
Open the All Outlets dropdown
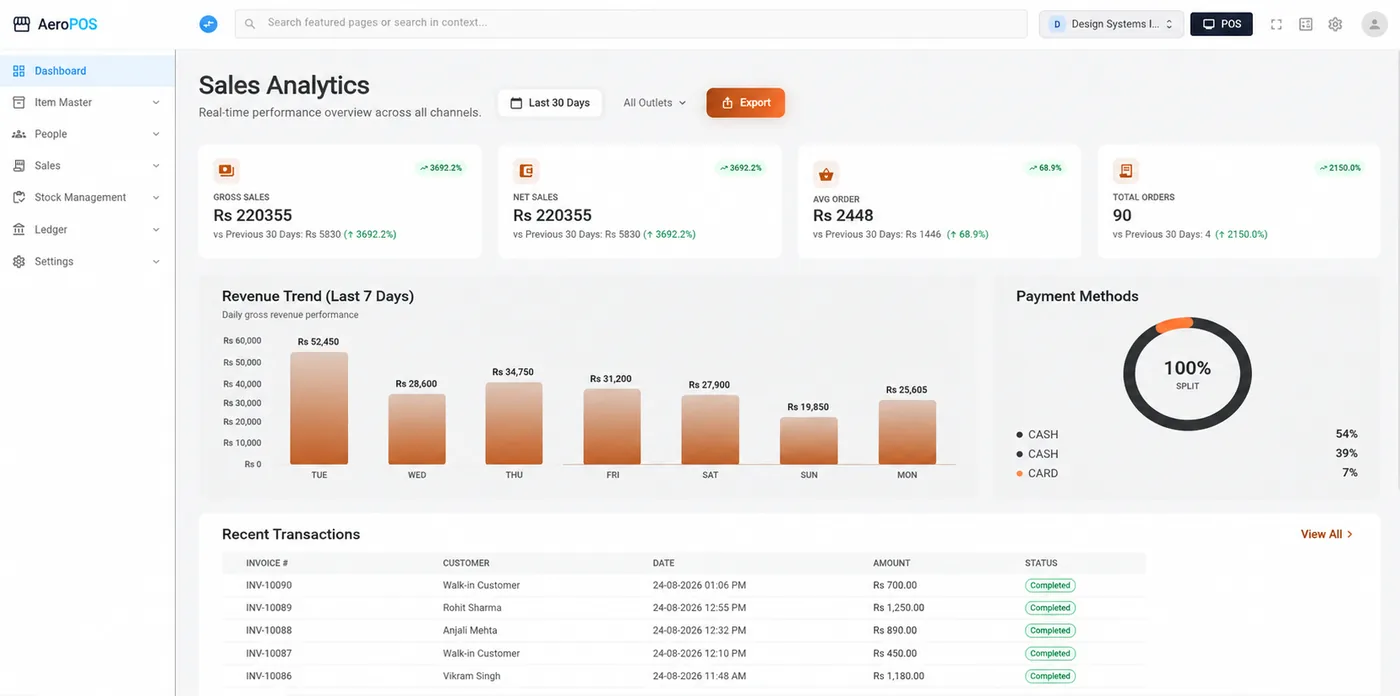point(655,103)
